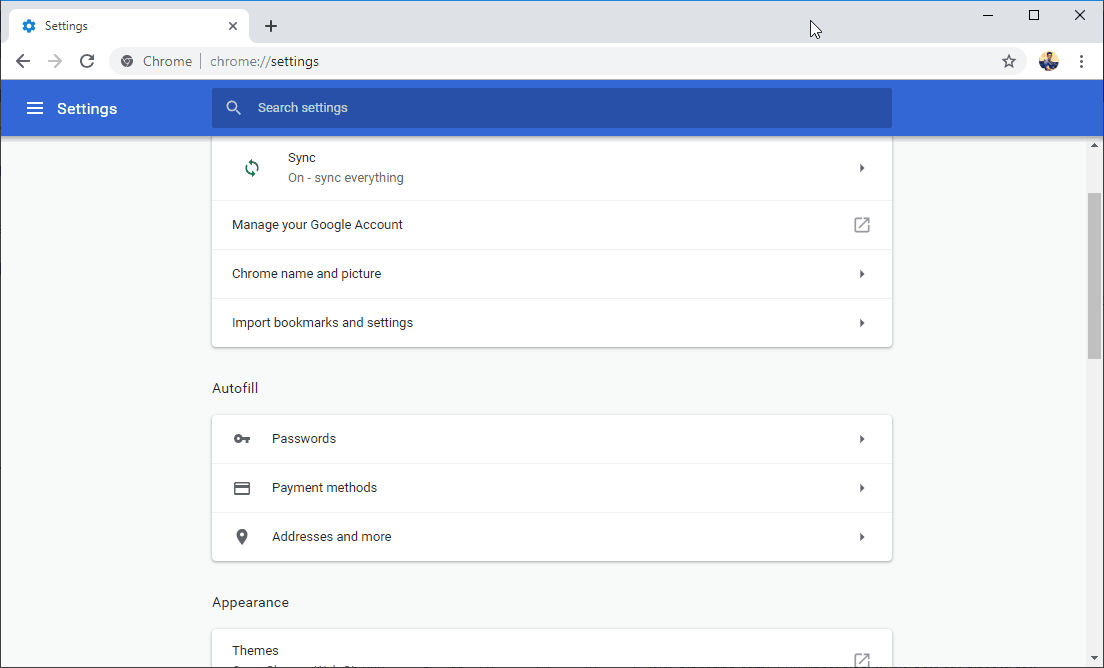Click the scrollbar up arrow

tap(1094, 145)
